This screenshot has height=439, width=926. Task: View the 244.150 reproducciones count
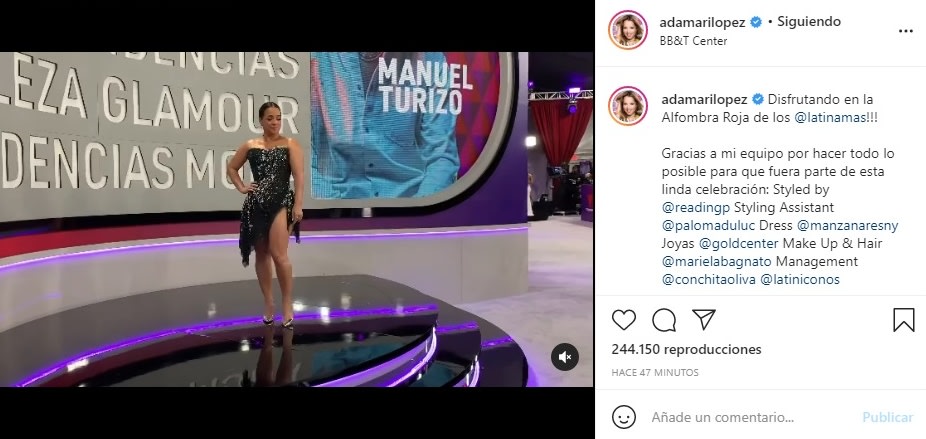click(686, 349)
